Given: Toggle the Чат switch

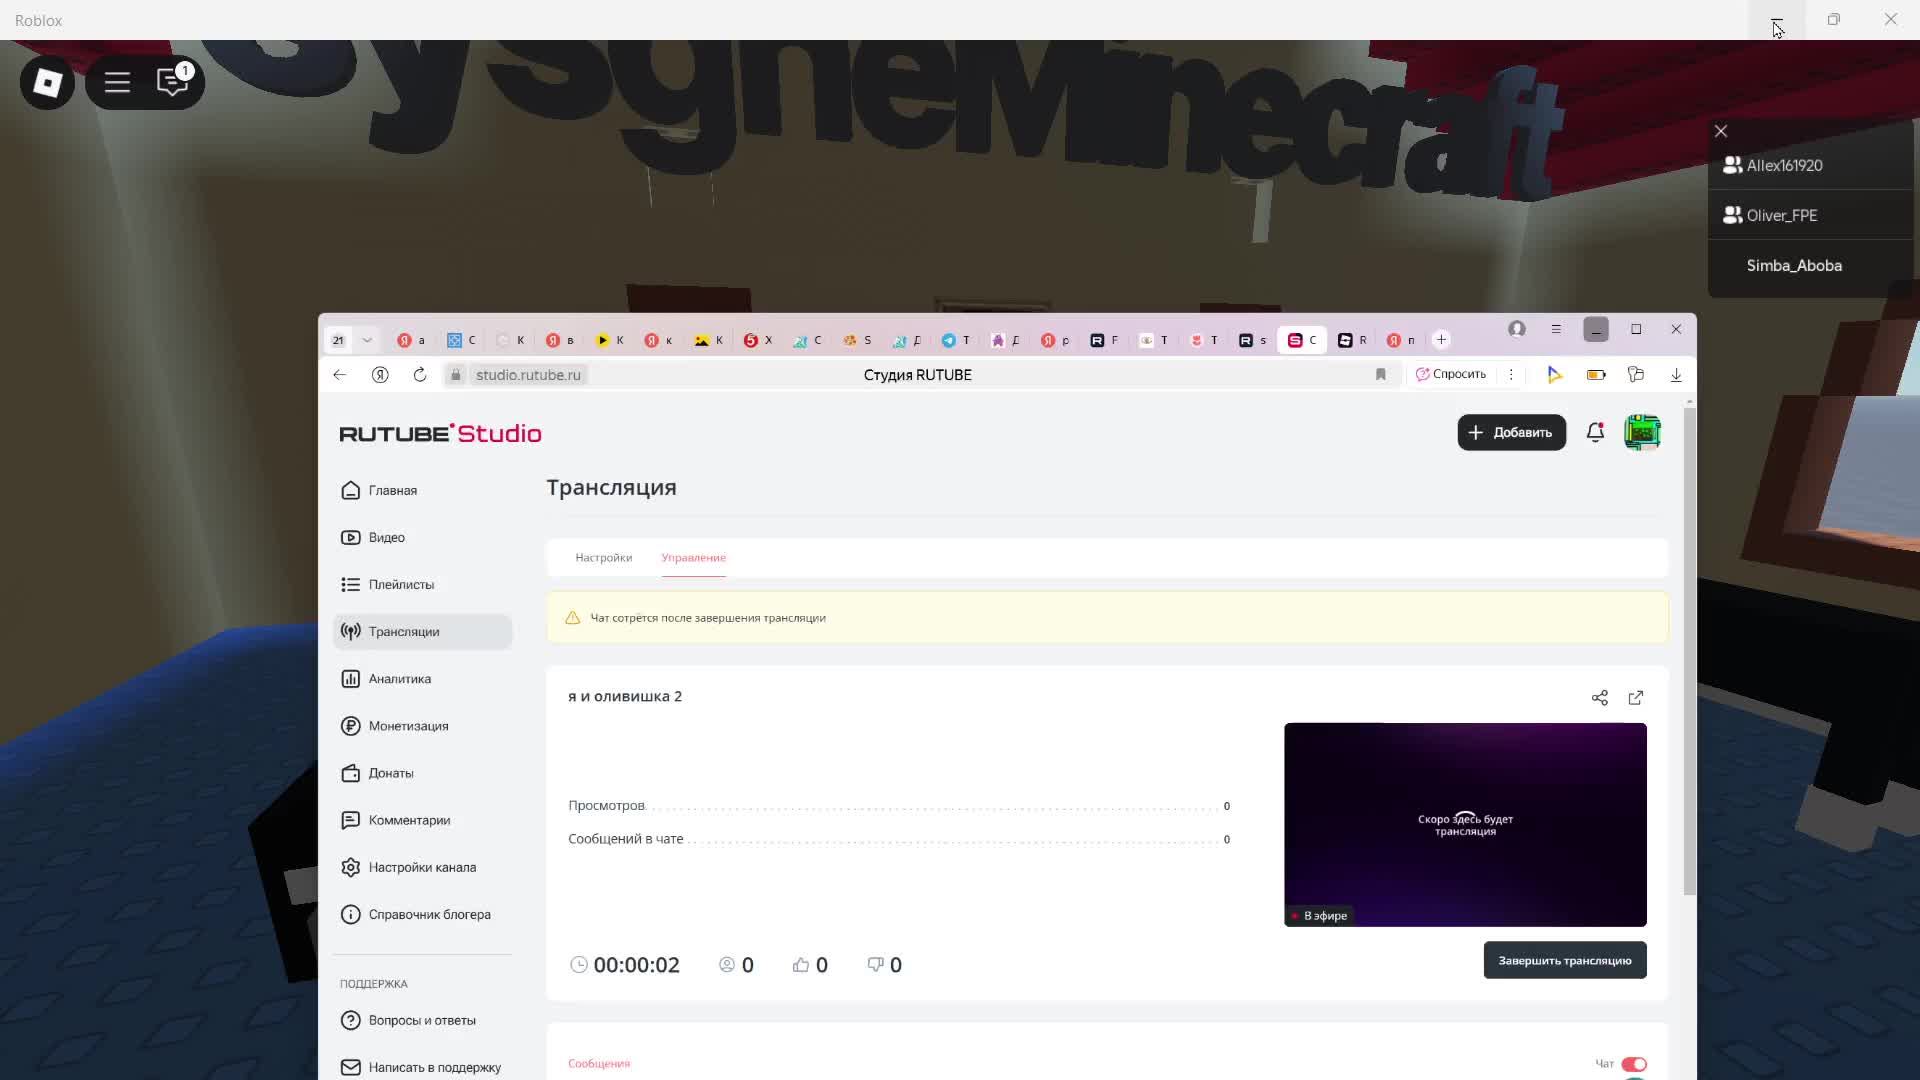Looking at the screenshot, I should click(1634, 1064).
